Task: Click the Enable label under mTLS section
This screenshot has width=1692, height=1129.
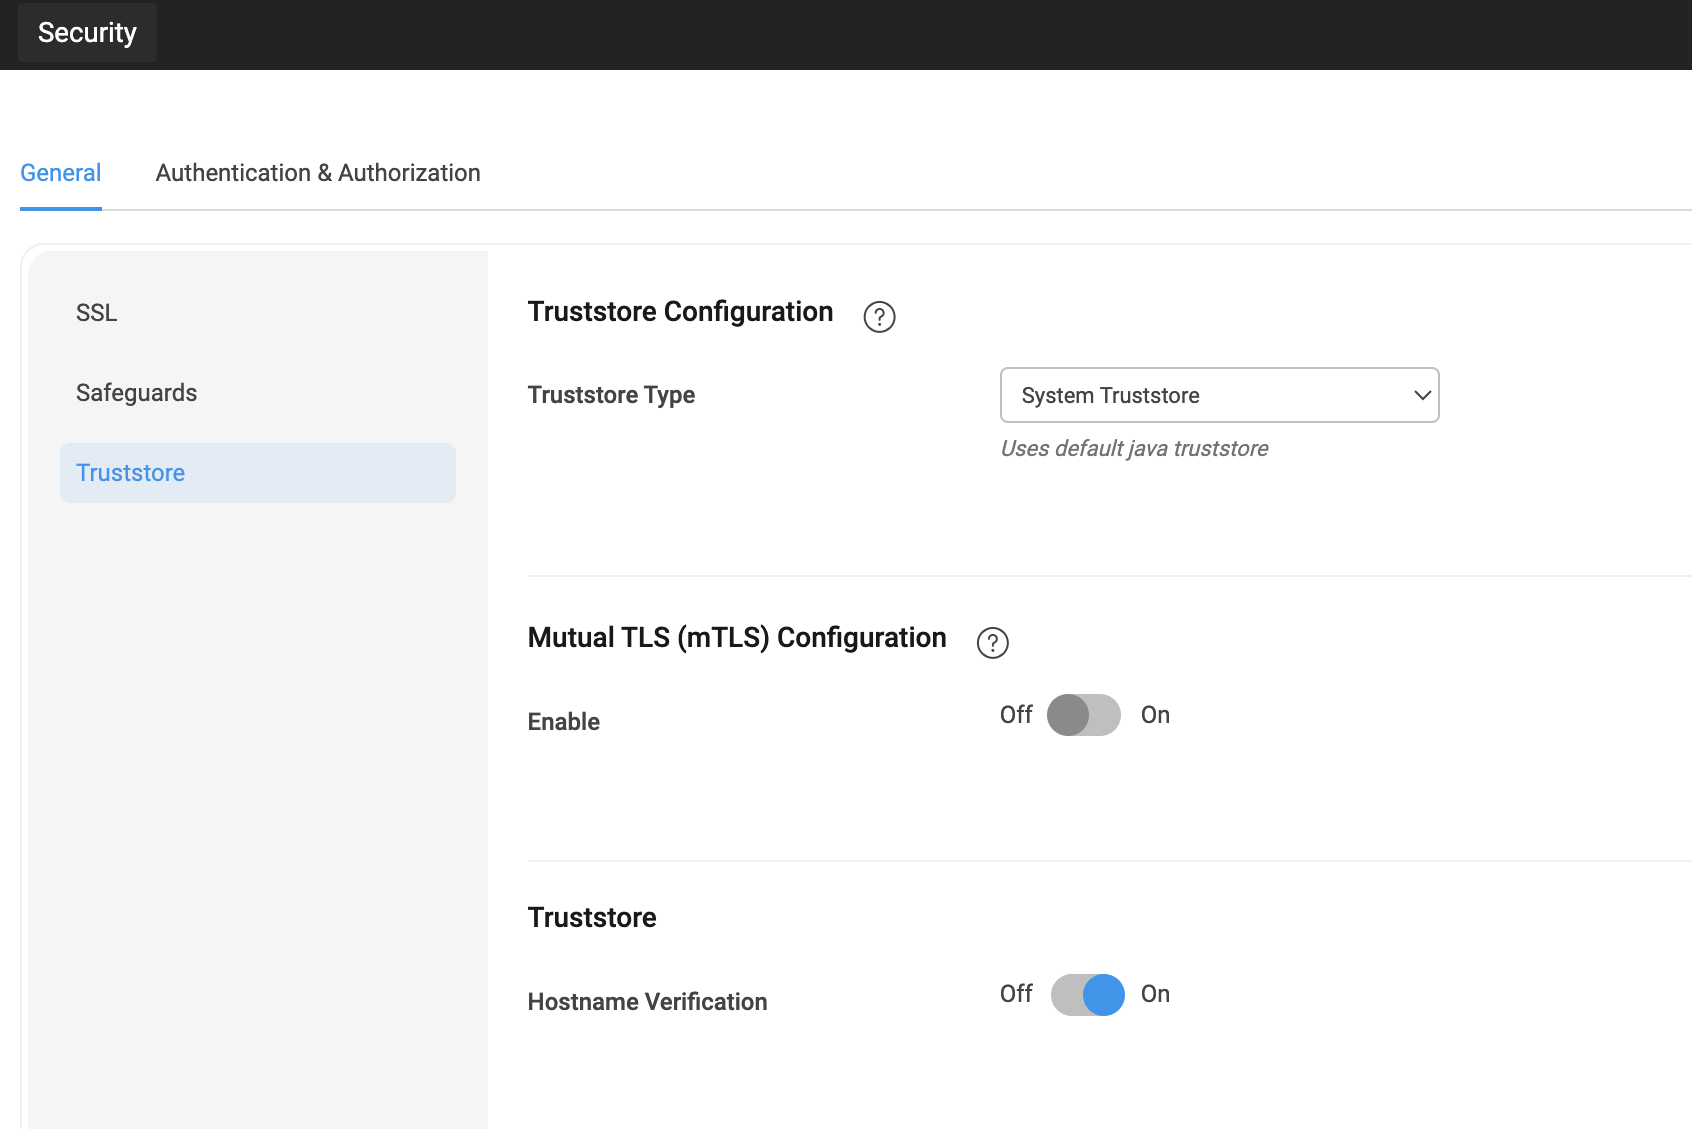Action: click(x=563, y=721)
